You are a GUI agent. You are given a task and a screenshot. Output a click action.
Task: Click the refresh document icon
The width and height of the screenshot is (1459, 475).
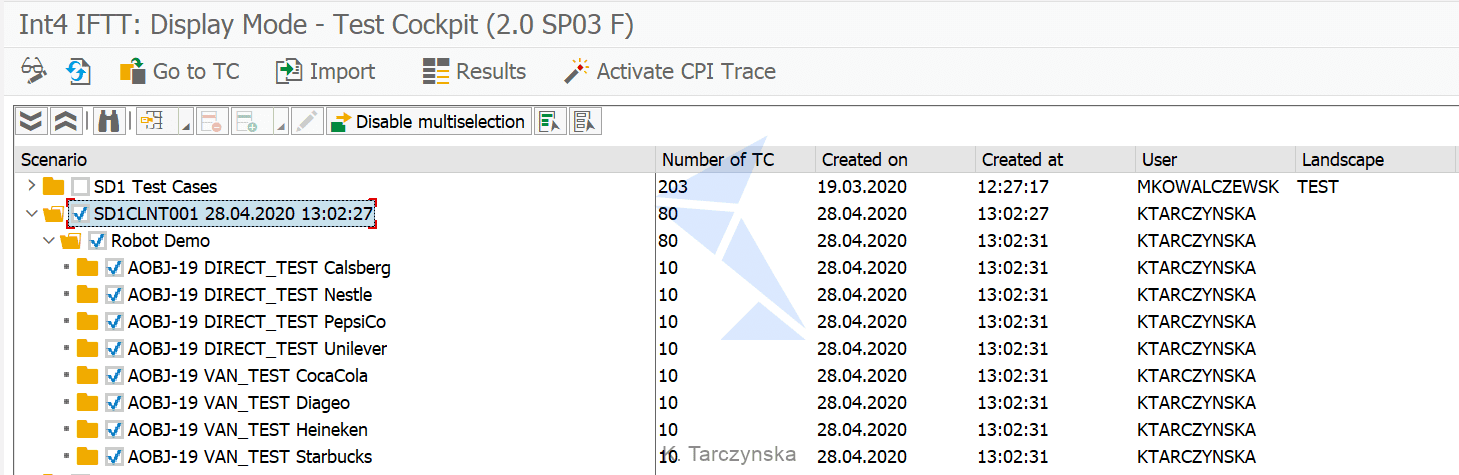(78, 71)
